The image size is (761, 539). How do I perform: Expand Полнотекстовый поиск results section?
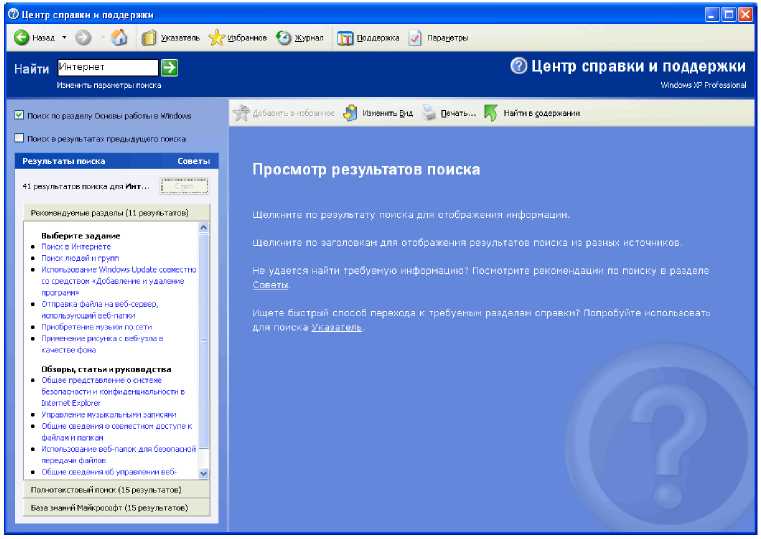(116, 490)
